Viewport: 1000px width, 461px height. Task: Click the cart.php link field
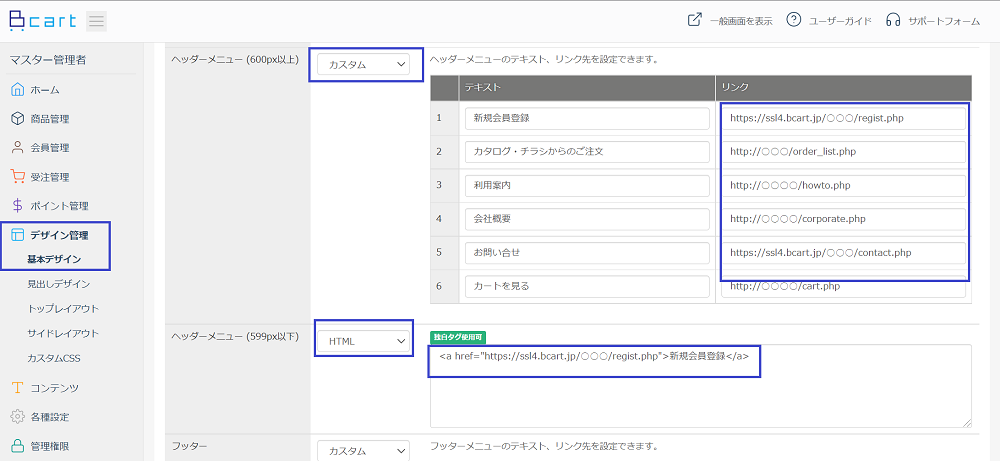[843, 286]
